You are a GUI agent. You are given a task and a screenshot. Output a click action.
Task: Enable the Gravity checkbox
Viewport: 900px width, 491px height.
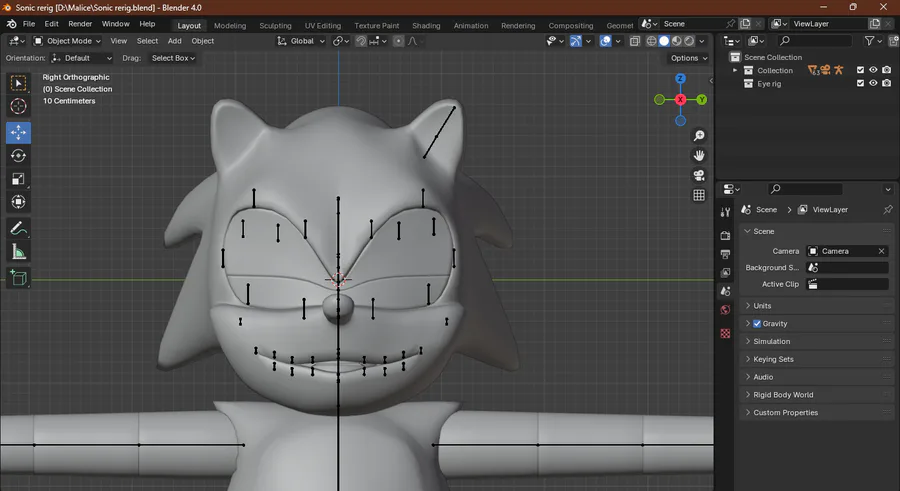click(x=757, y=324)
